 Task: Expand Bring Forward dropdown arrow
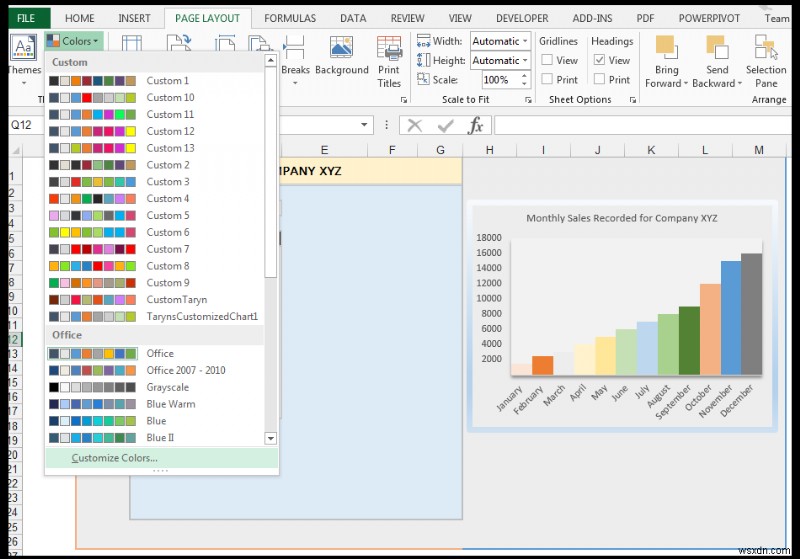[x=686, y=83]
